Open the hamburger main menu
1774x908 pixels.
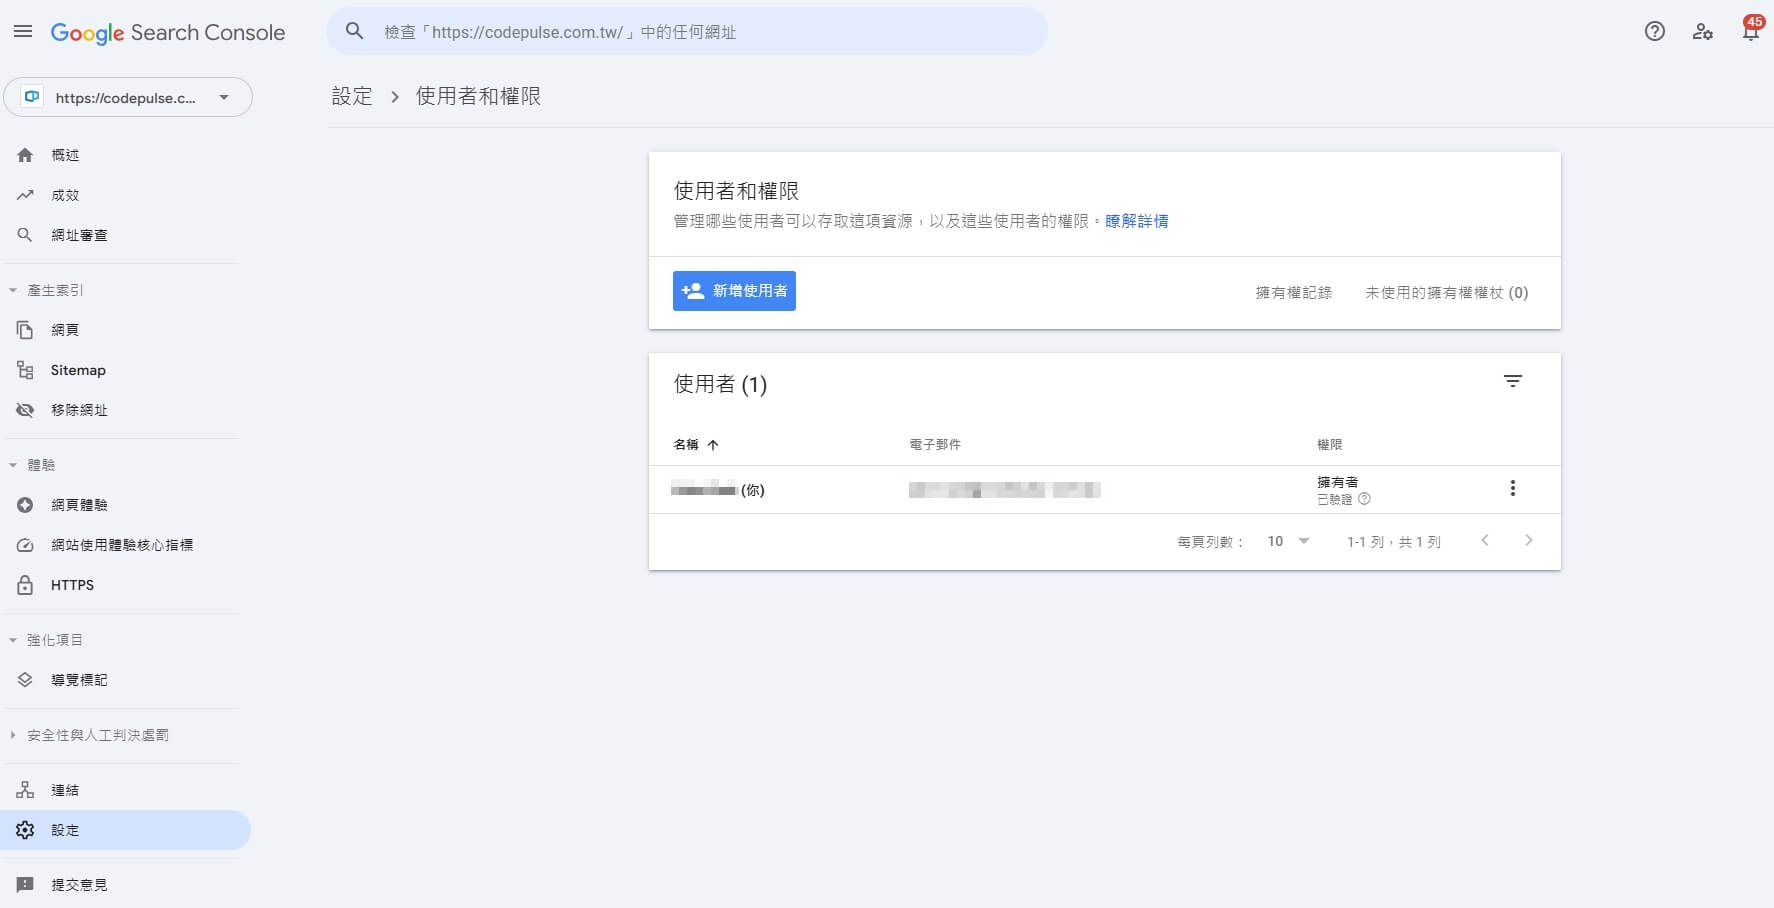click(23, 32)
